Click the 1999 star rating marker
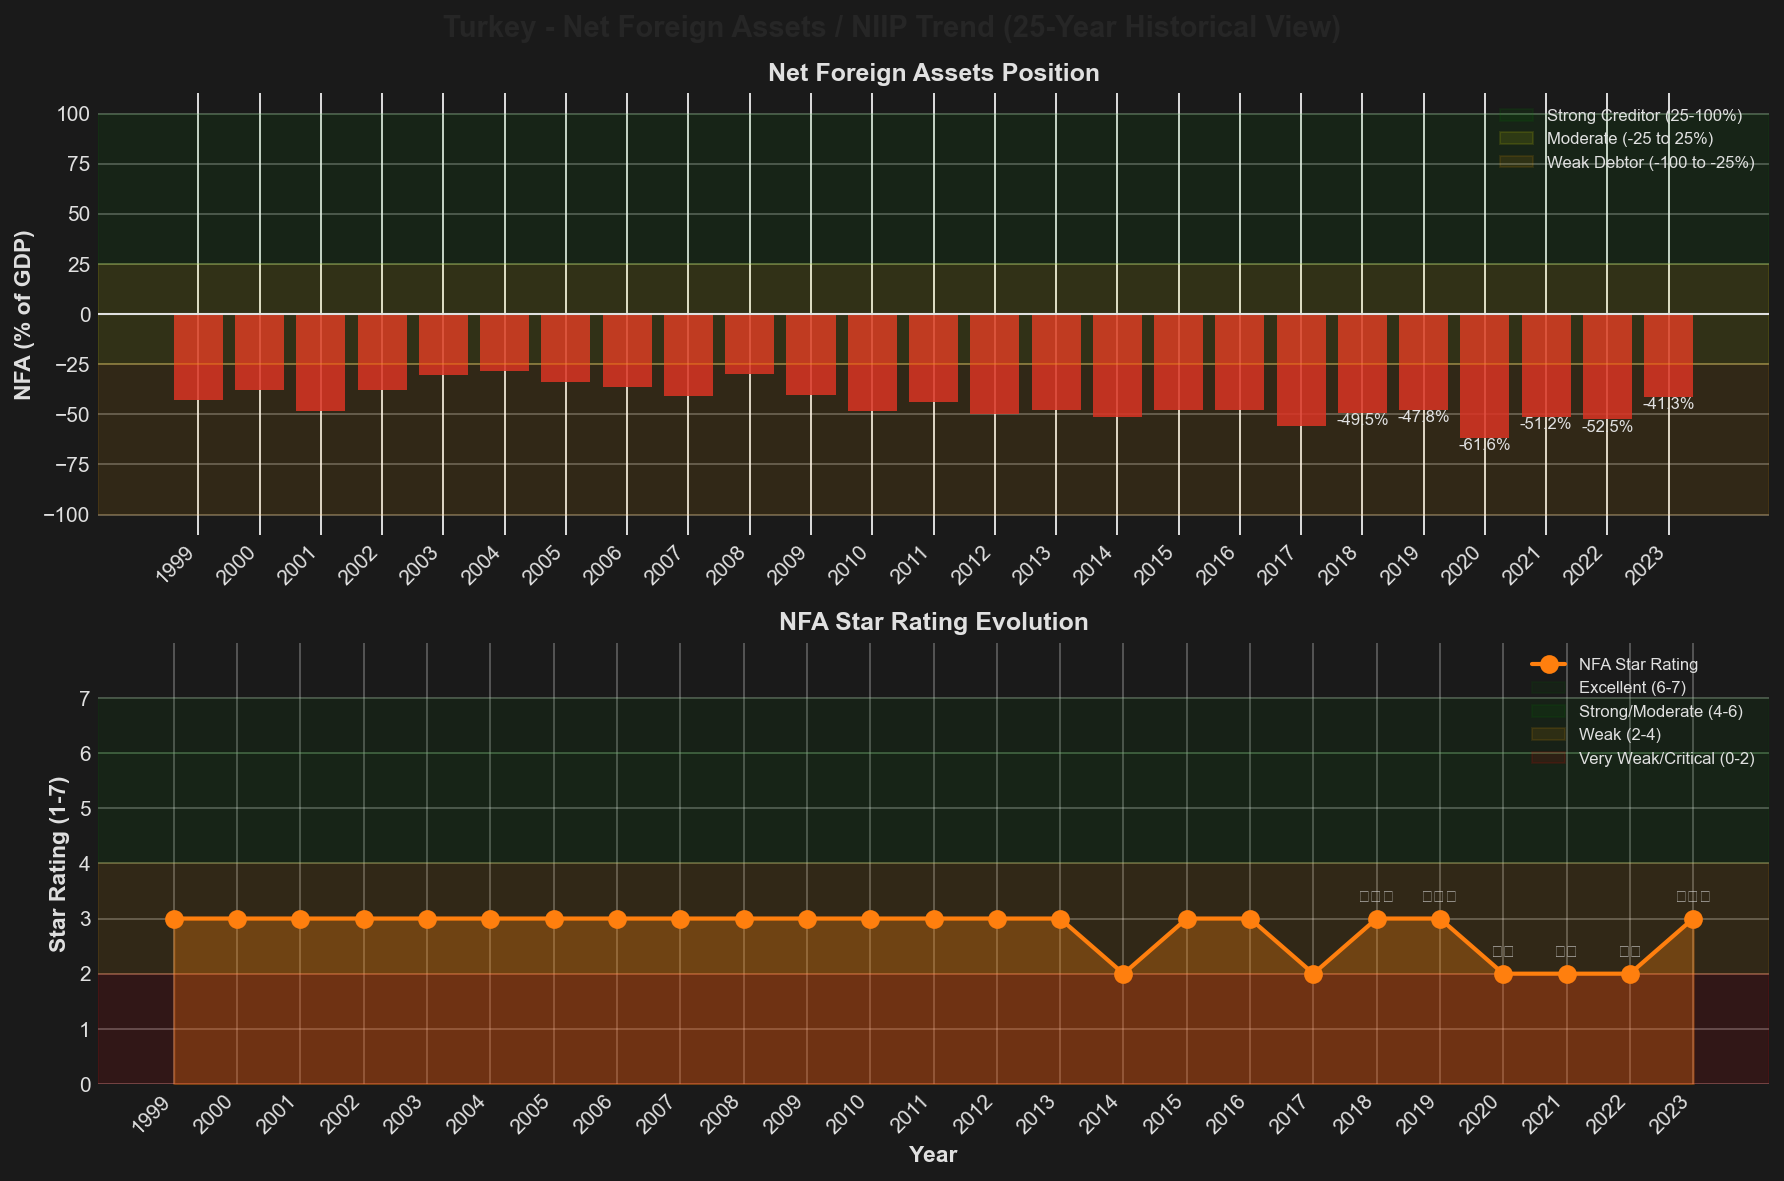The image size is (1784, 1181). pos(174,919)
